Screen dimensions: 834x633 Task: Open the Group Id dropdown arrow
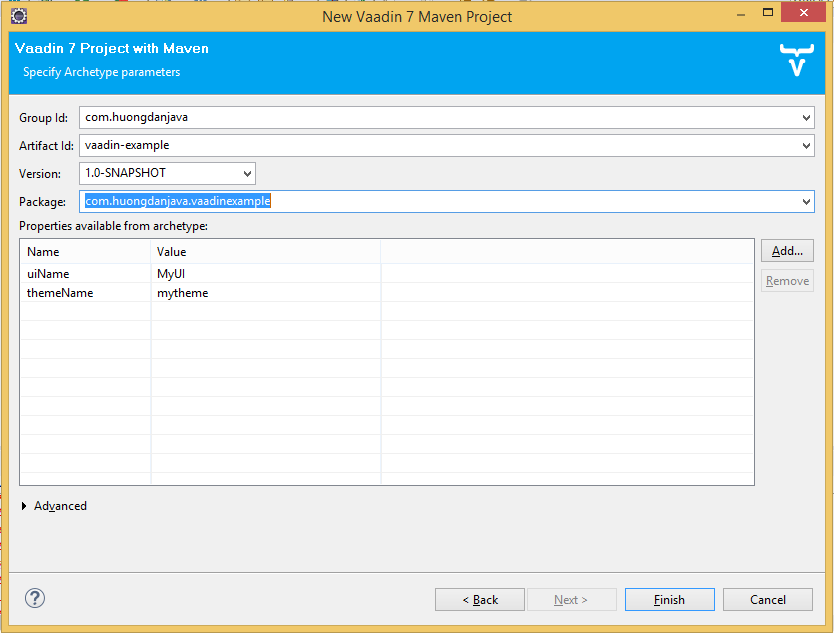[806, 118]
